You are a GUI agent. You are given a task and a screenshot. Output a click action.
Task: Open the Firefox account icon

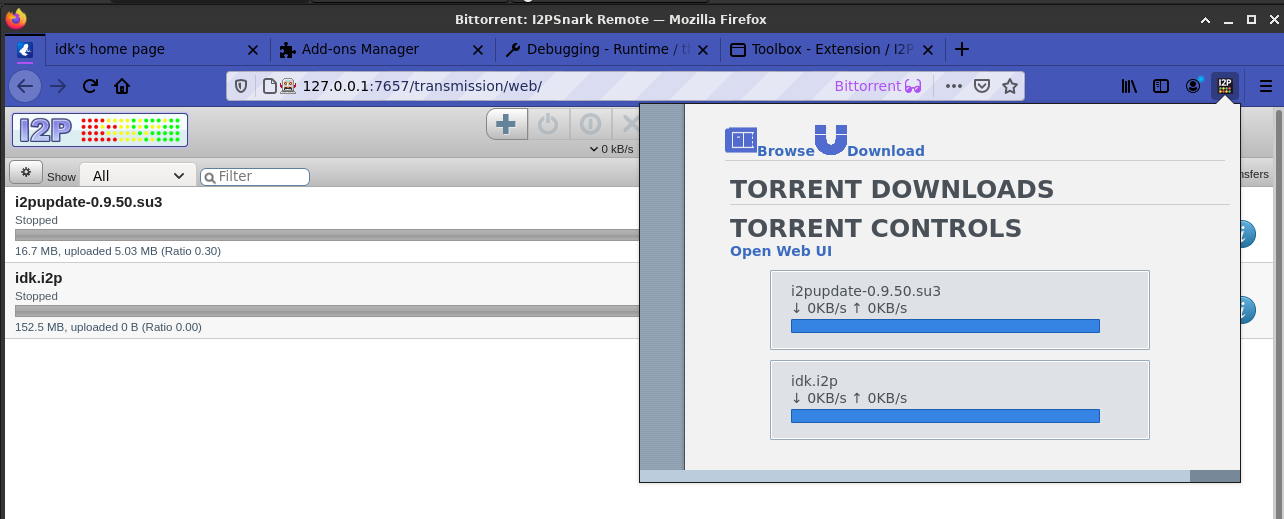(x=1193, y=86)
